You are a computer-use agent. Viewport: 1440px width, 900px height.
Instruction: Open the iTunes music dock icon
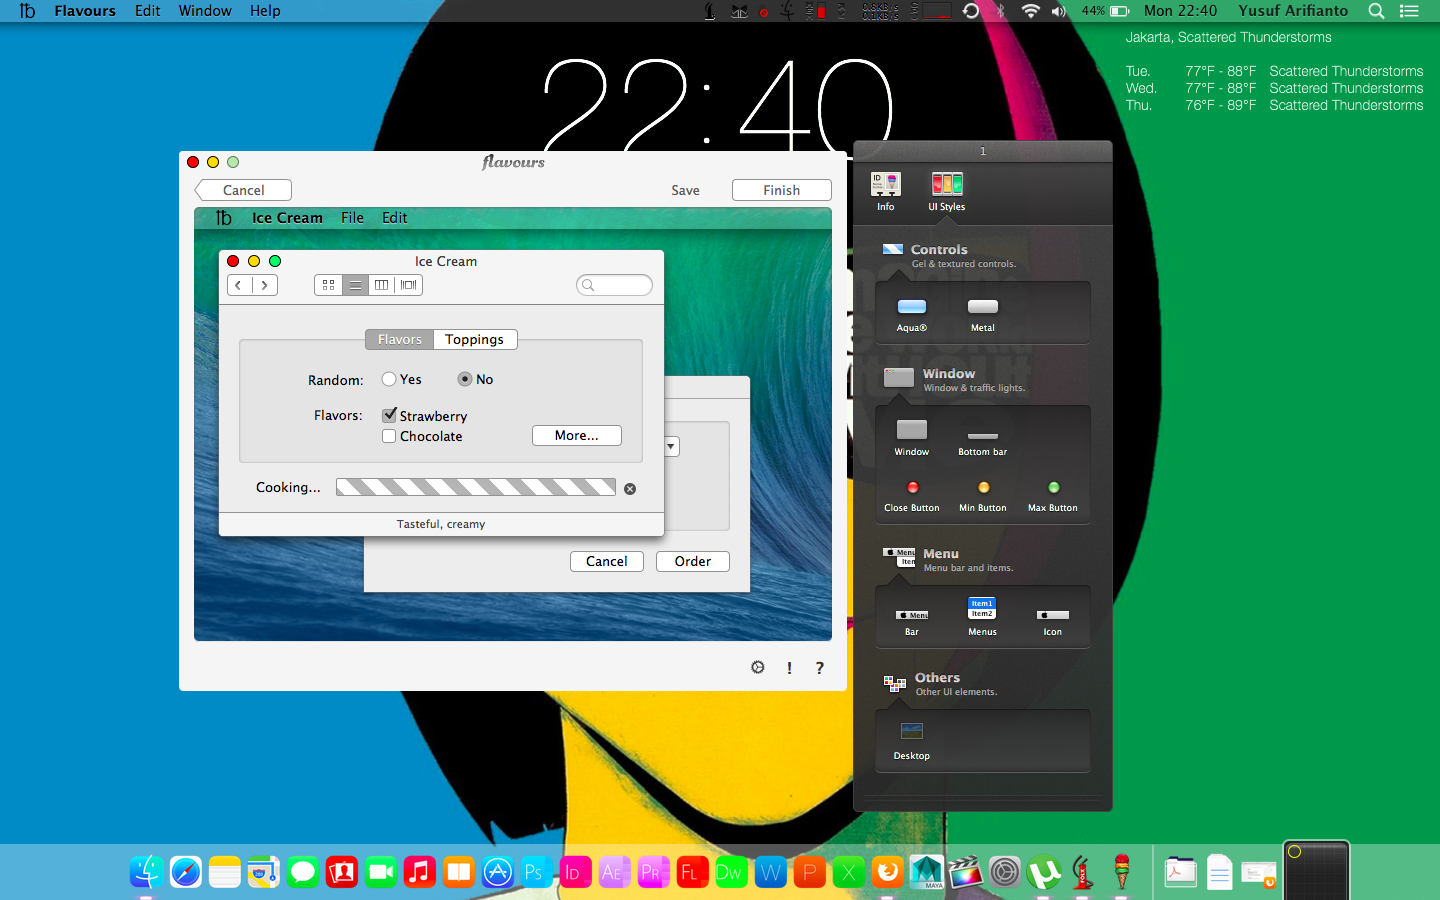[419, 872]
